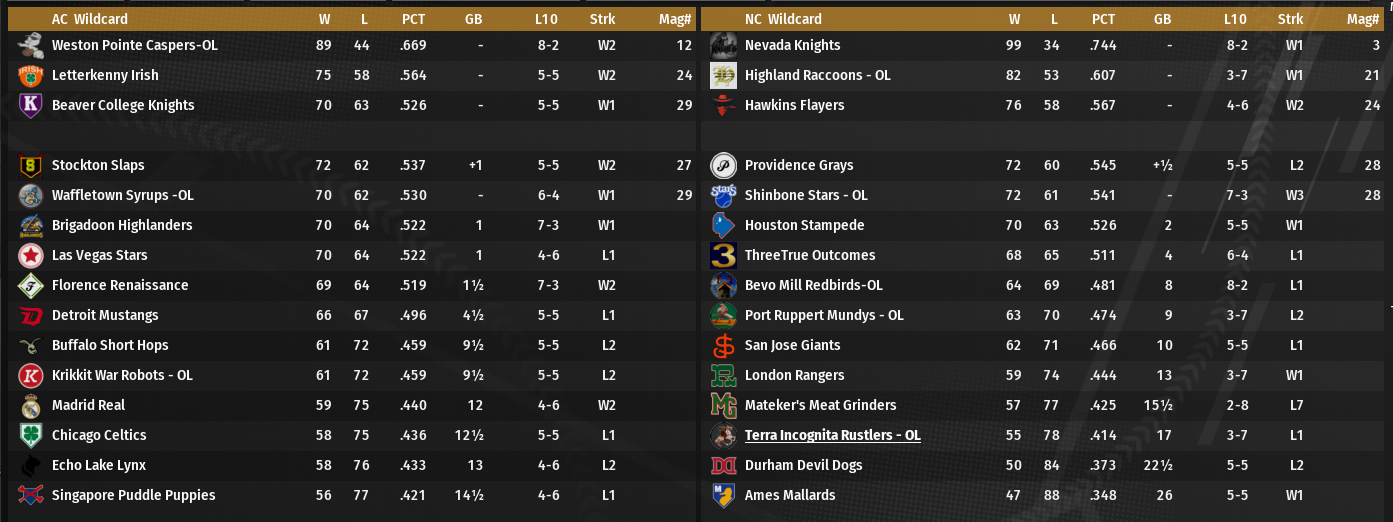This screenshot has height=522, width=1393.
Task: Open the Terra Incognita Rustlers team link
Action: point(832,435)
